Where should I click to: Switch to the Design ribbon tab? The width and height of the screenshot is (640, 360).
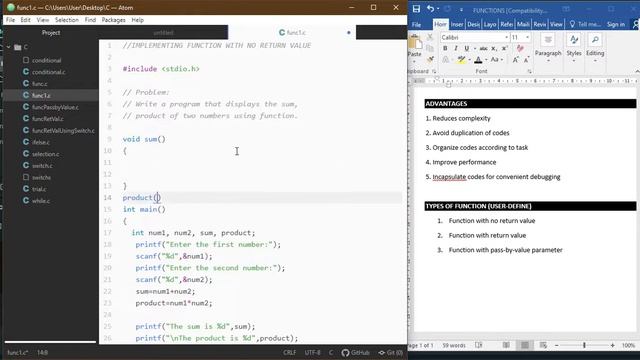point(473,24)
